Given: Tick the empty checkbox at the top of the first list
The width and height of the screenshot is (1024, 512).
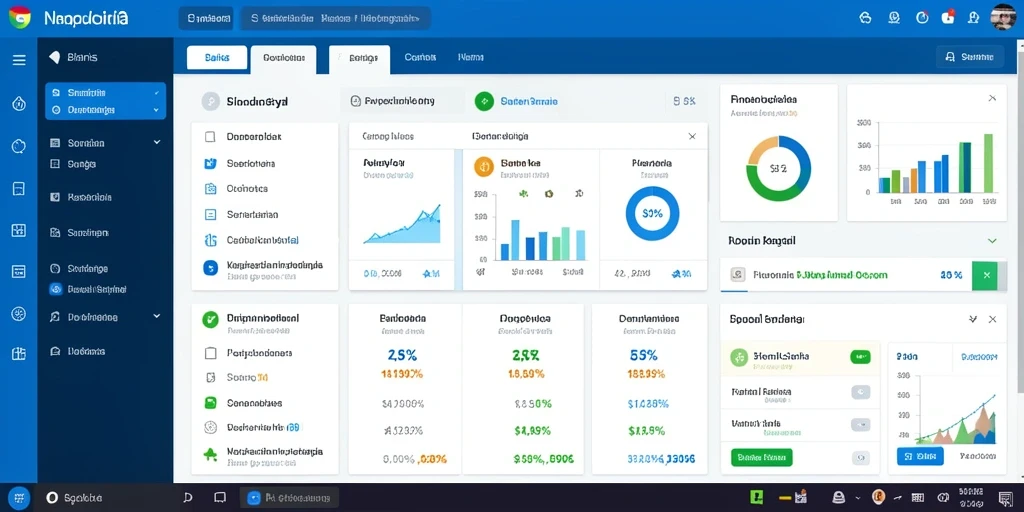Looking at the screenshot, I should pyautogui.click(x=210, y=137).
